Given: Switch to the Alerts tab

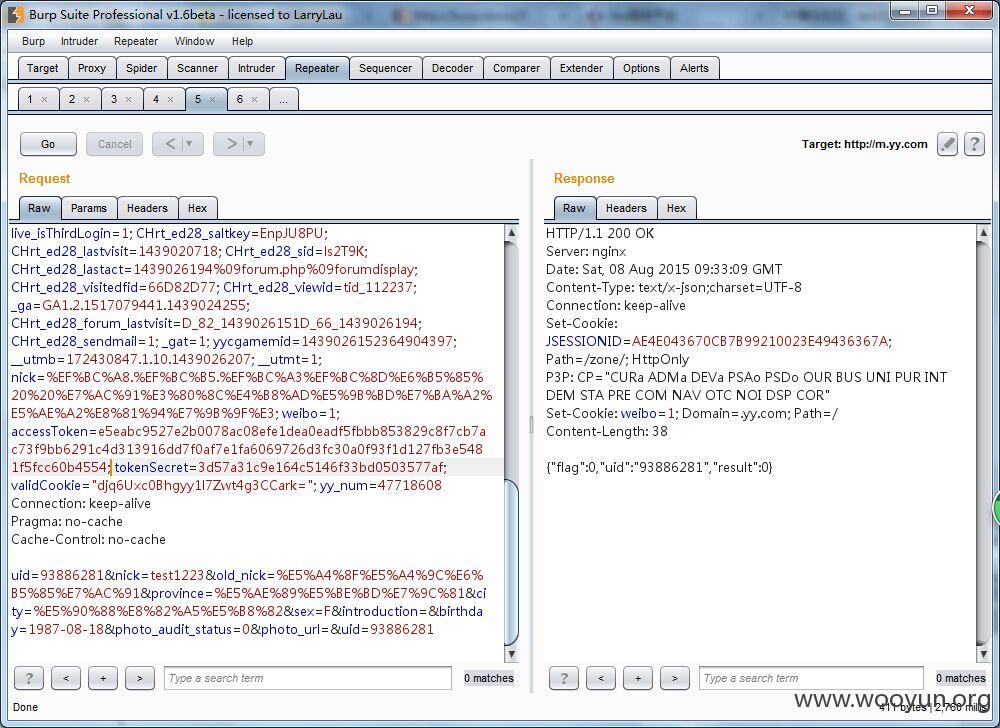Looking at the screenshot, I should [x=695, y=68].
